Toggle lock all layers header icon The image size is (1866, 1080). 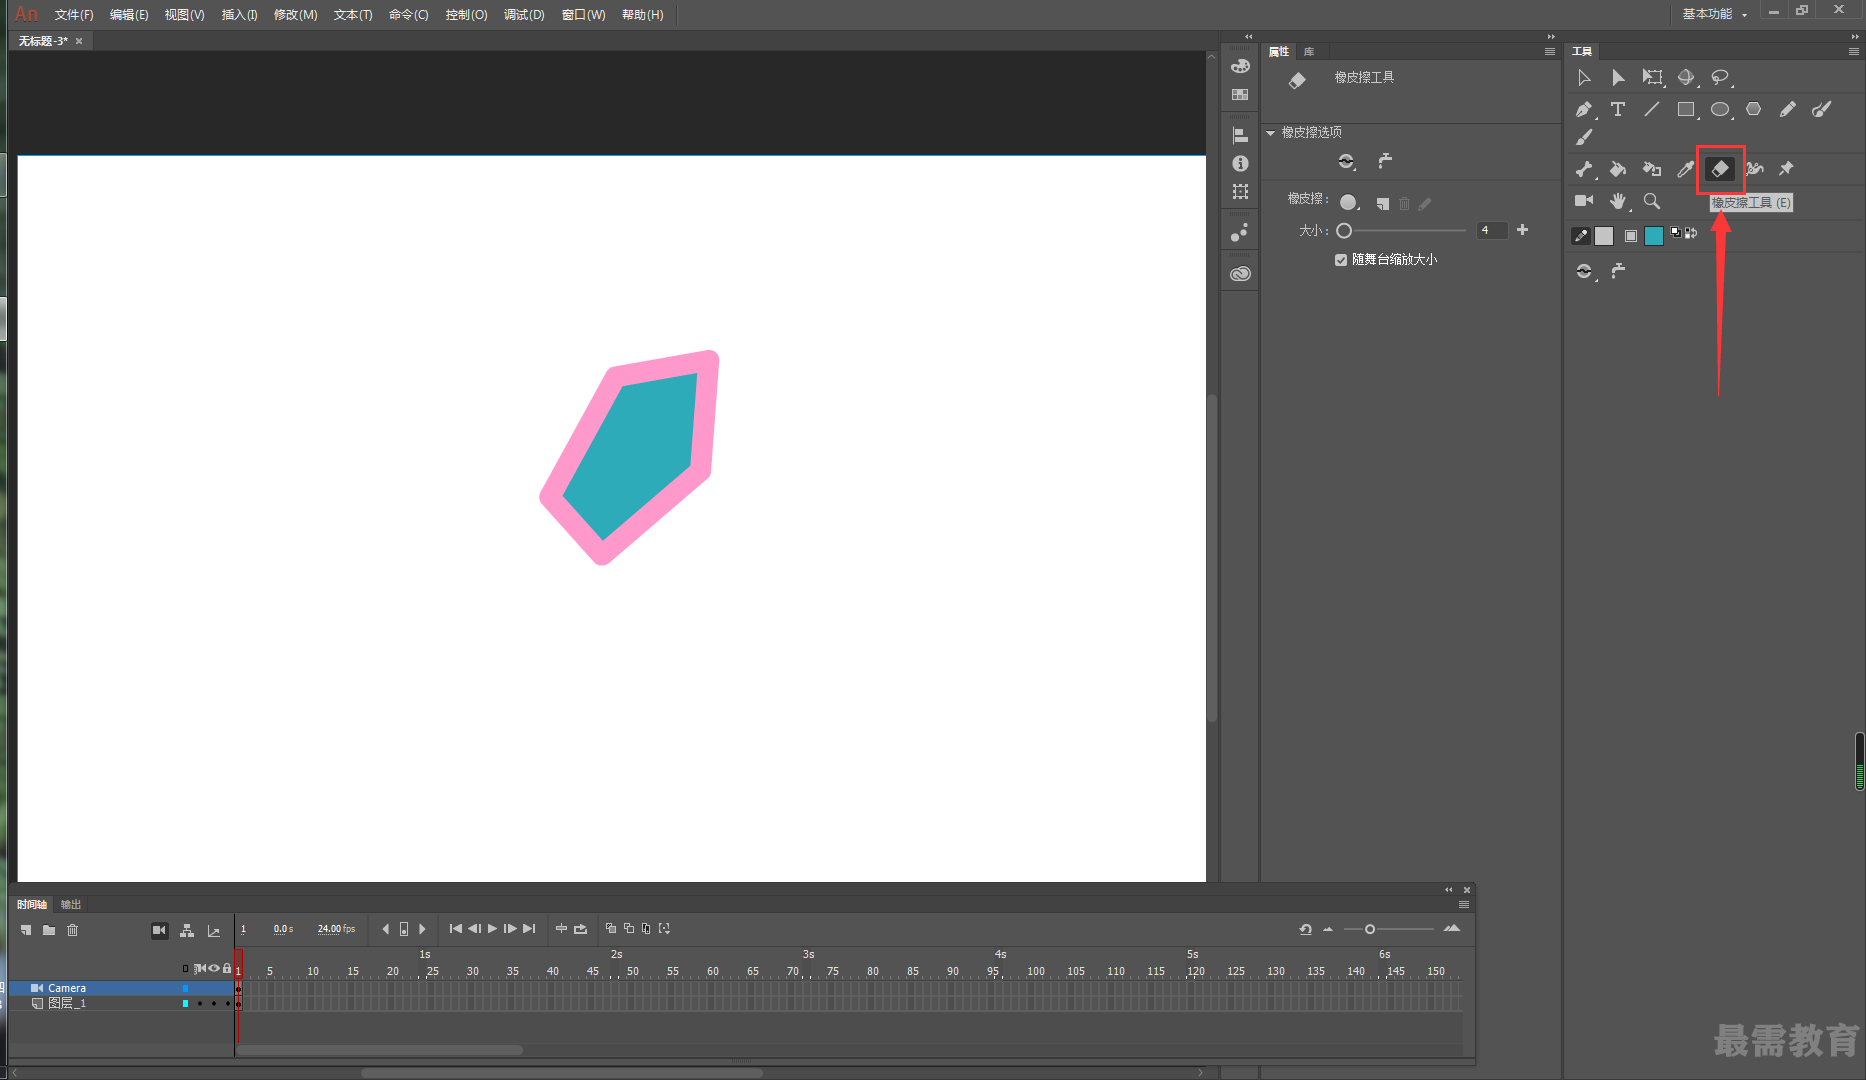pyautogui.click(x=227, y=968)
